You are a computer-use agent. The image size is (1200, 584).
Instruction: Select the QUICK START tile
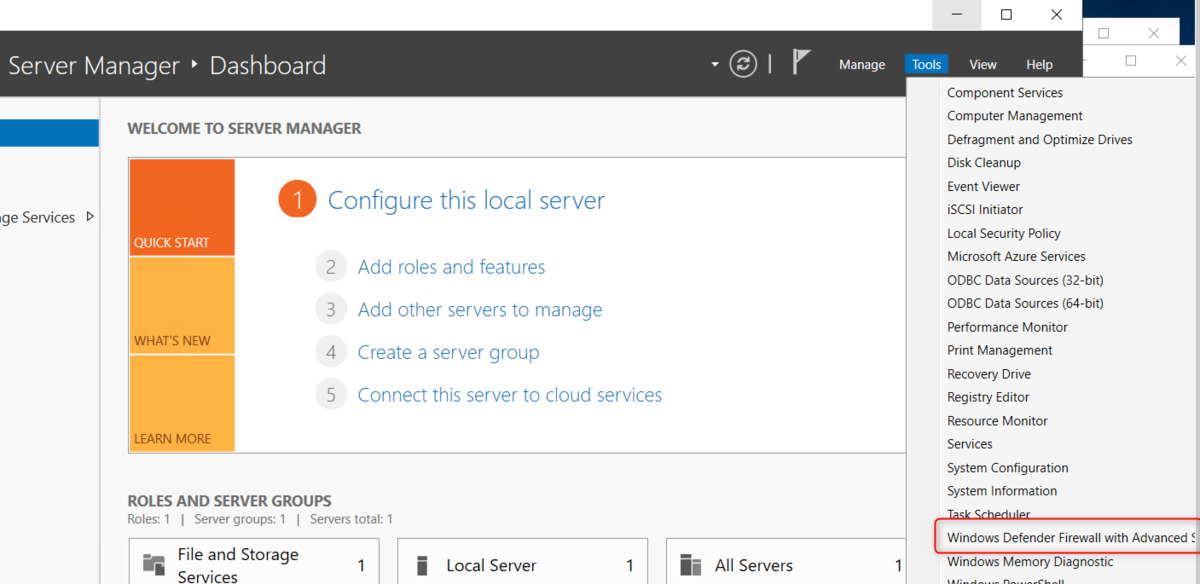coord(181,207)
